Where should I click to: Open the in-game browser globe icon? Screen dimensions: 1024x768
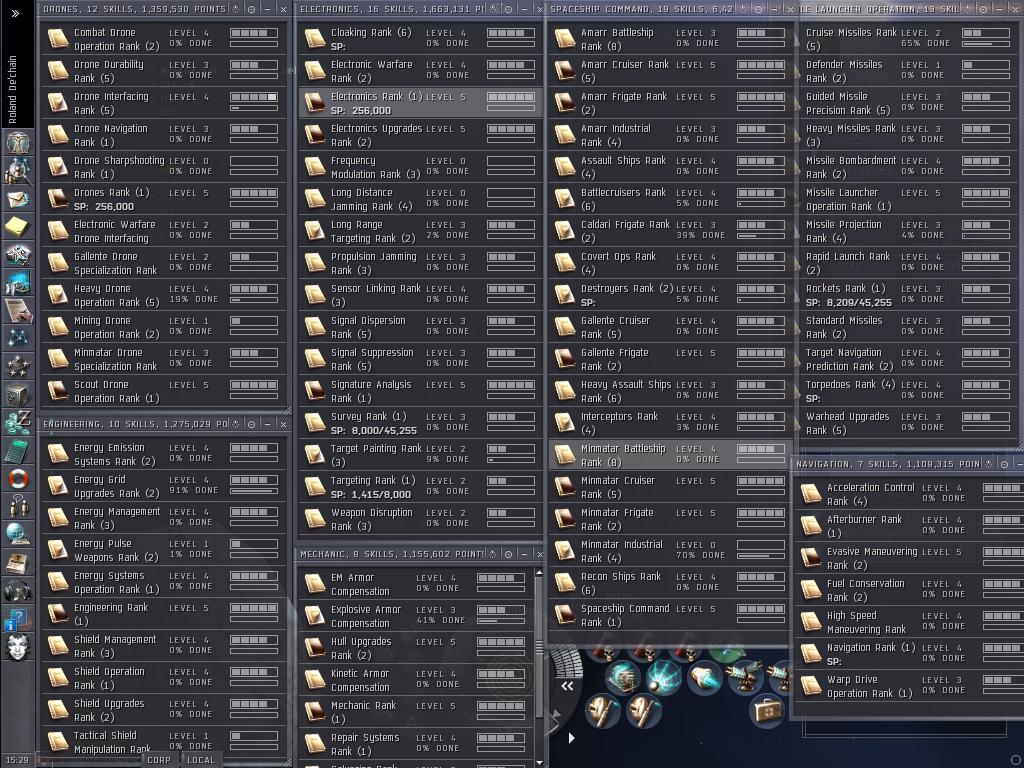pos(18,535)
